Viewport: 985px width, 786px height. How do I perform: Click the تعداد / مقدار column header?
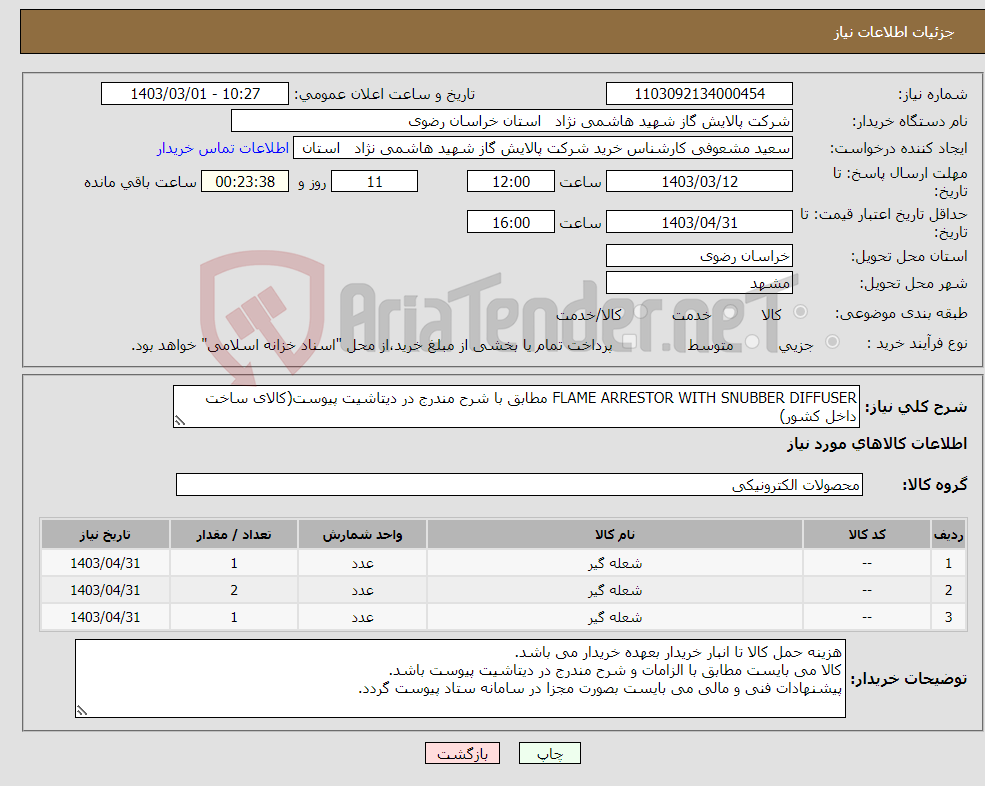click(x=234, y=535)
